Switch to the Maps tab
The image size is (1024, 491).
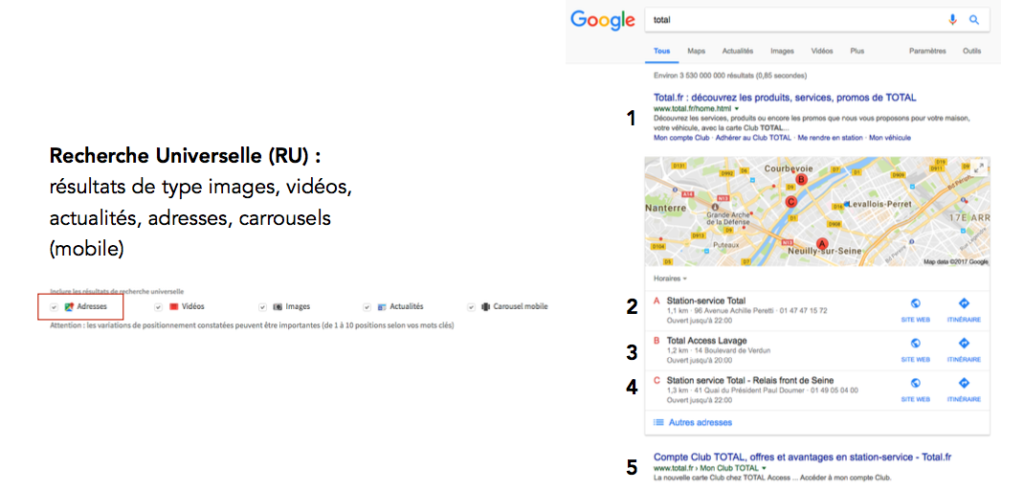[696, 51]
